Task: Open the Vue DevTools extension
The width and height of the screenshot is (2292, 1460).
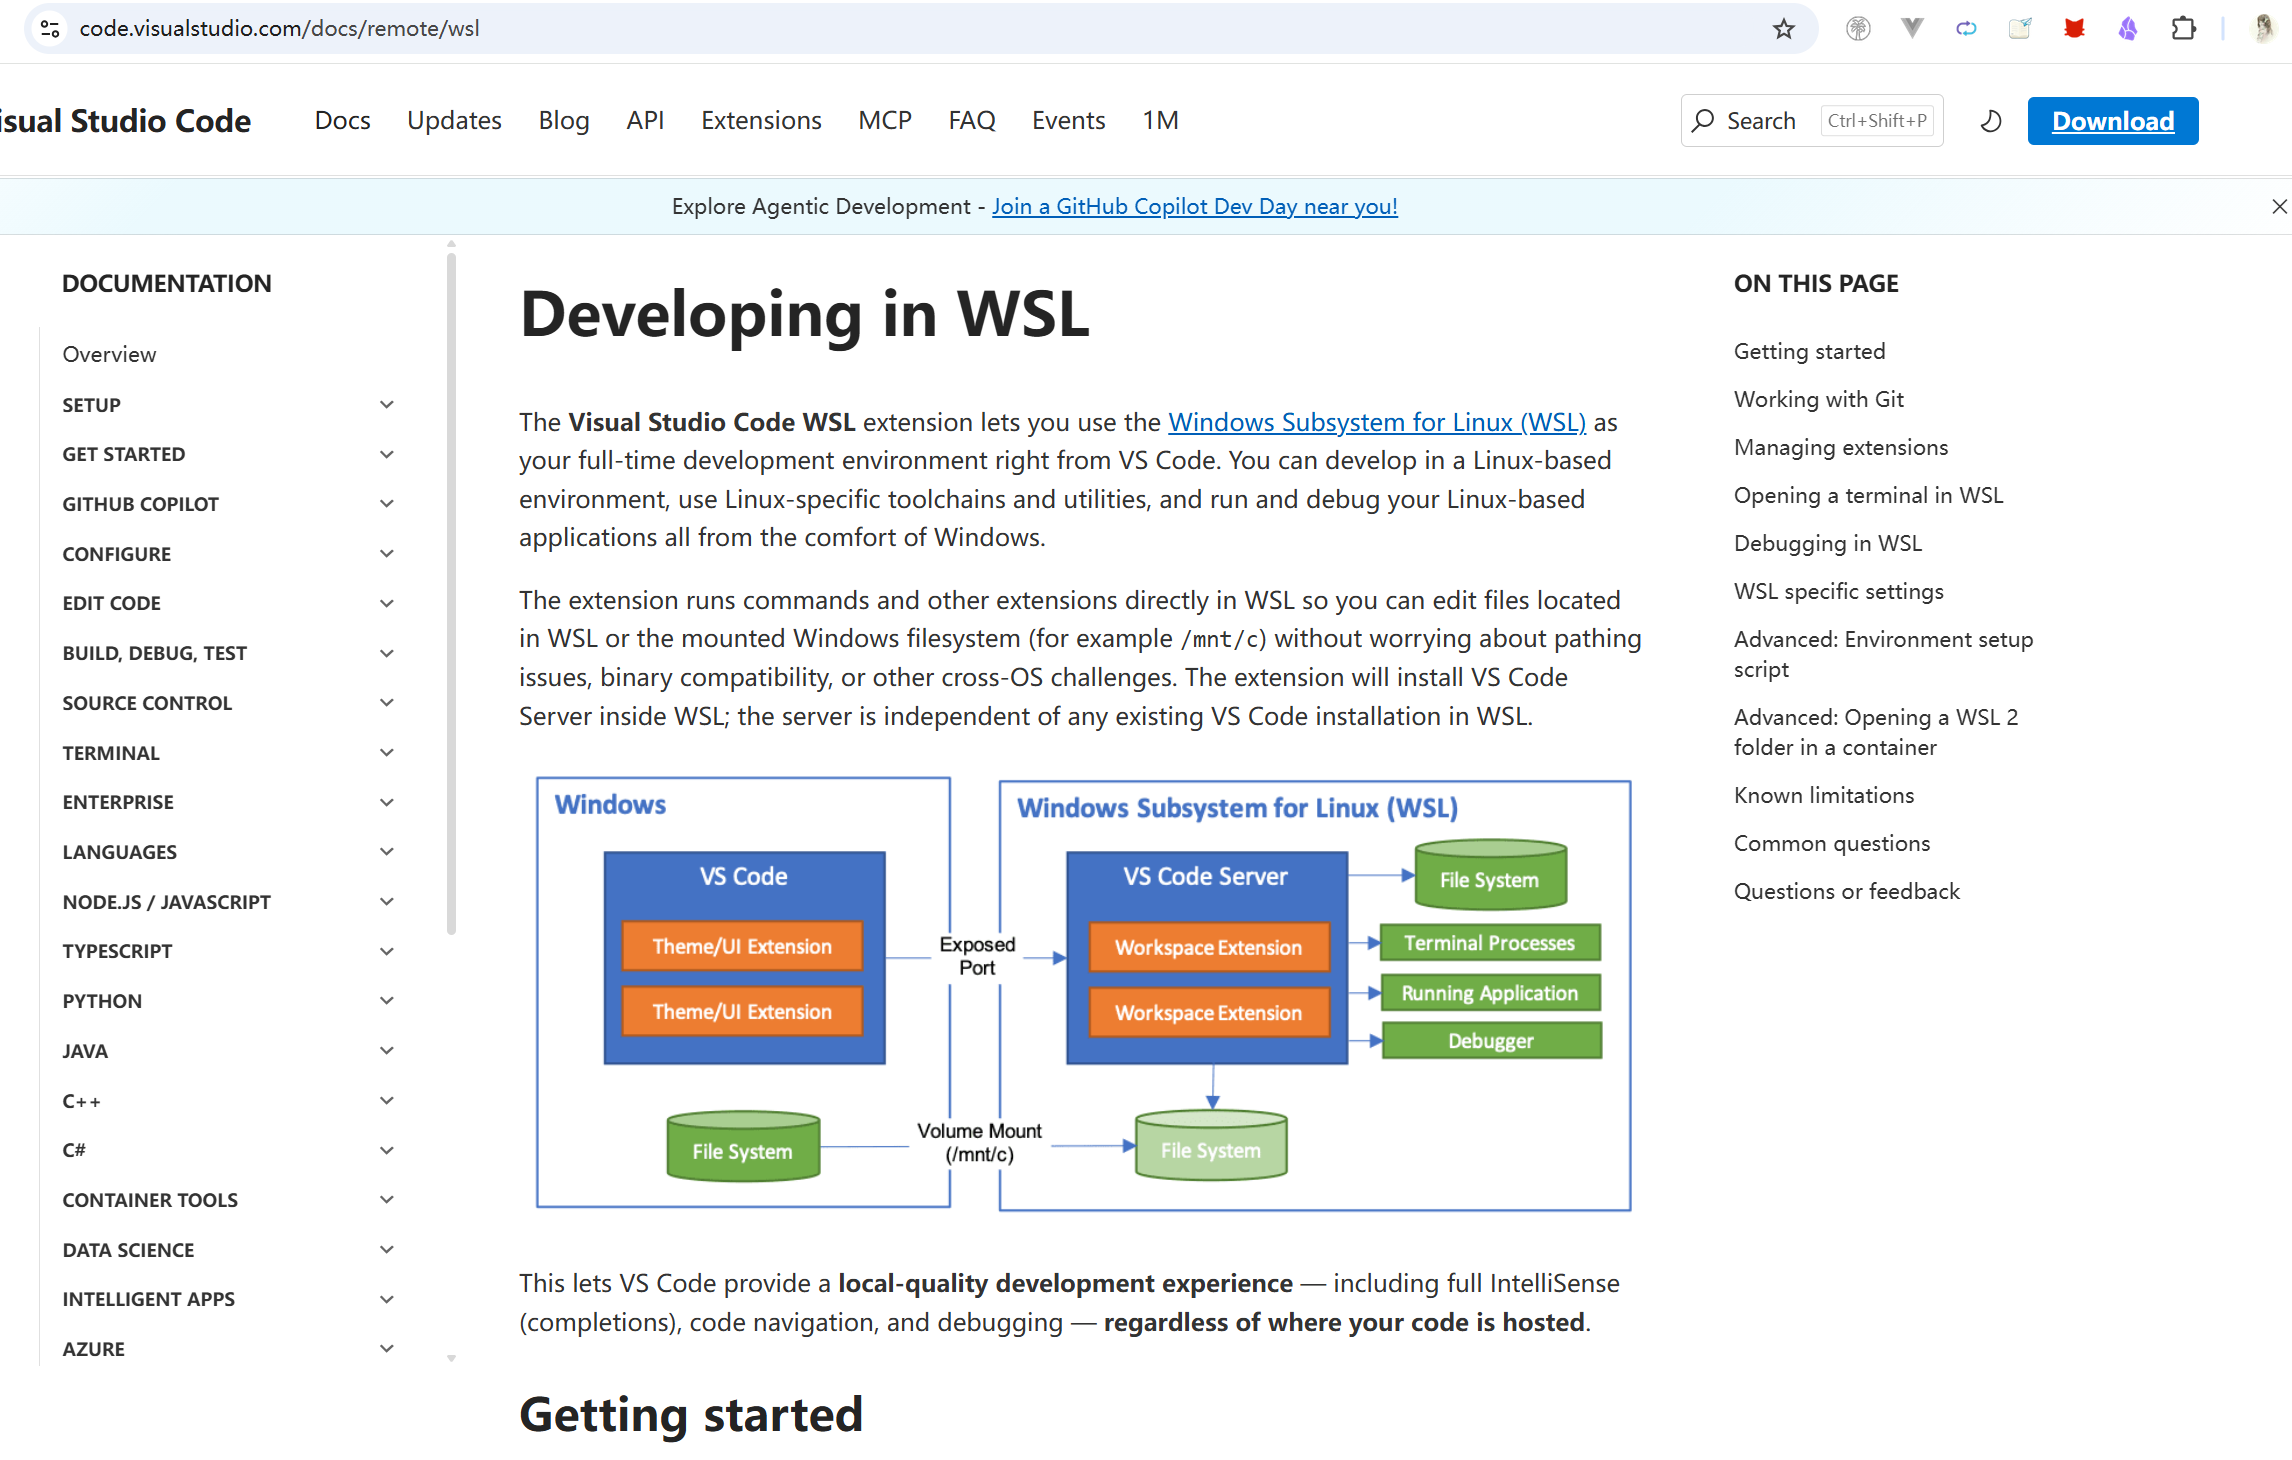Action: (x=1912, y=28)
